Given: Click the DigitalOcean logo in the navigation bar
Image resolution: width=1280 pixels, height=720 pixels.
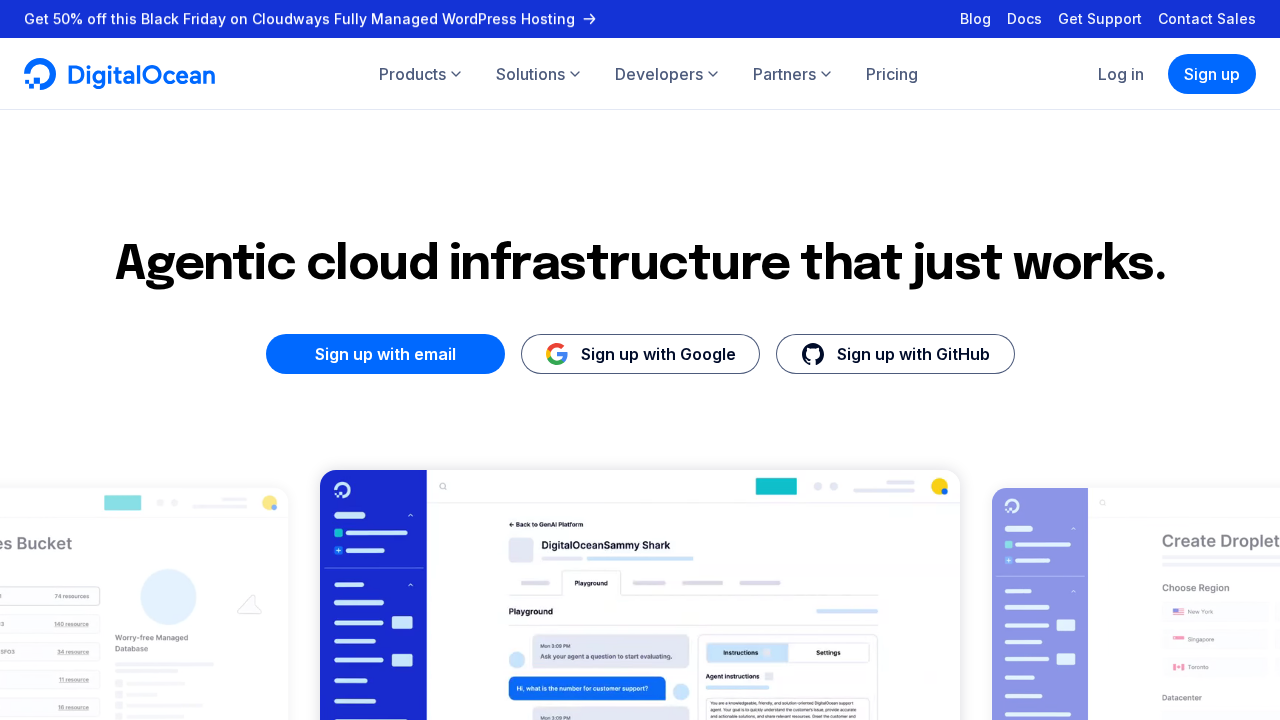Looking at the screenshot, I should click(x=119, y=73).
